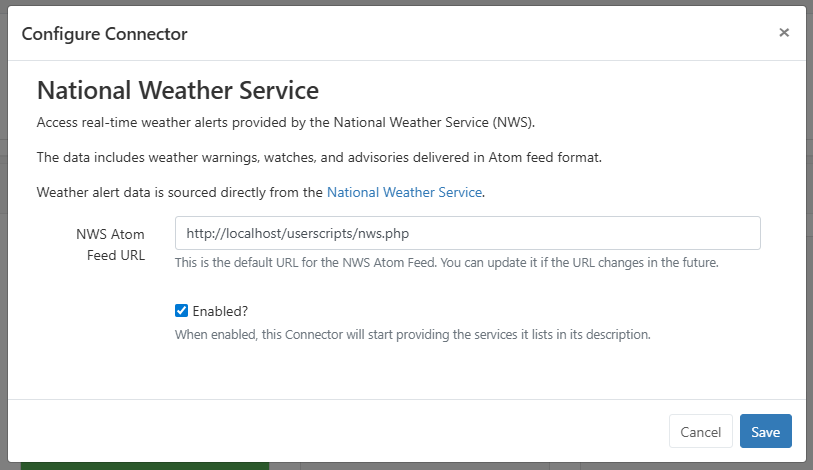
Task: Close the Configure Connector dialog
Action: pos(784,33)
